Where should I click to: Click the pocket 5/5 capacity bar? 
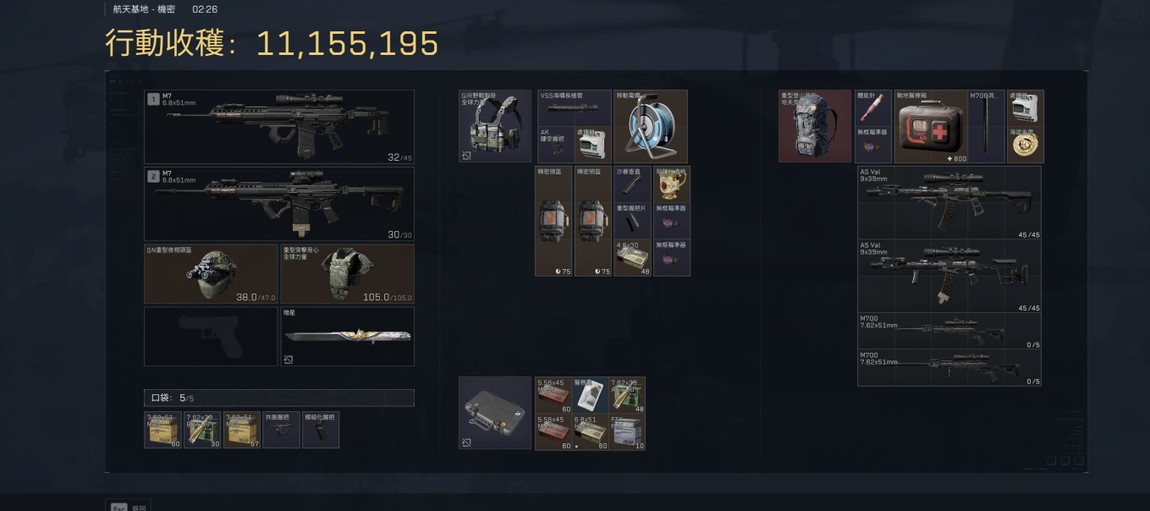pos(279,398)
